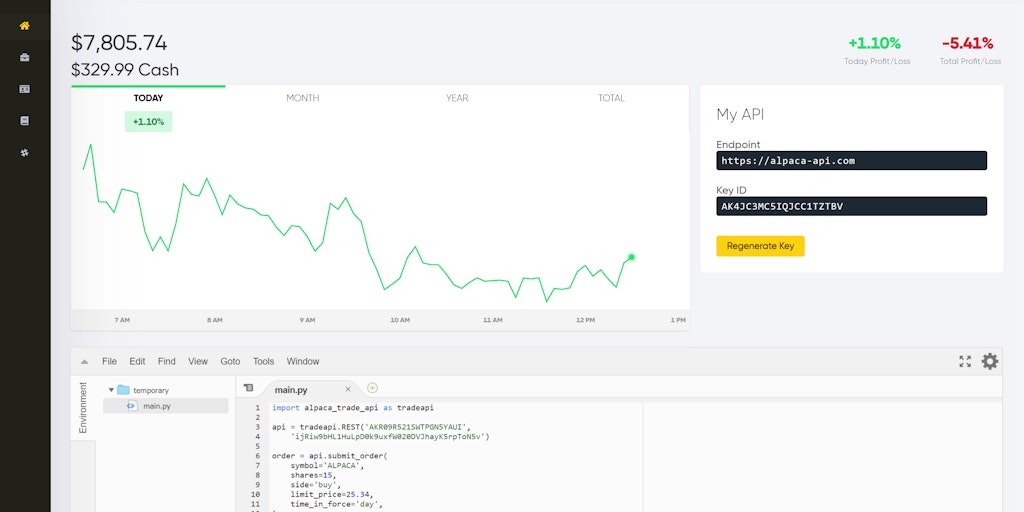Open the View menu
Screen dimensions: 1024x512
198,361
